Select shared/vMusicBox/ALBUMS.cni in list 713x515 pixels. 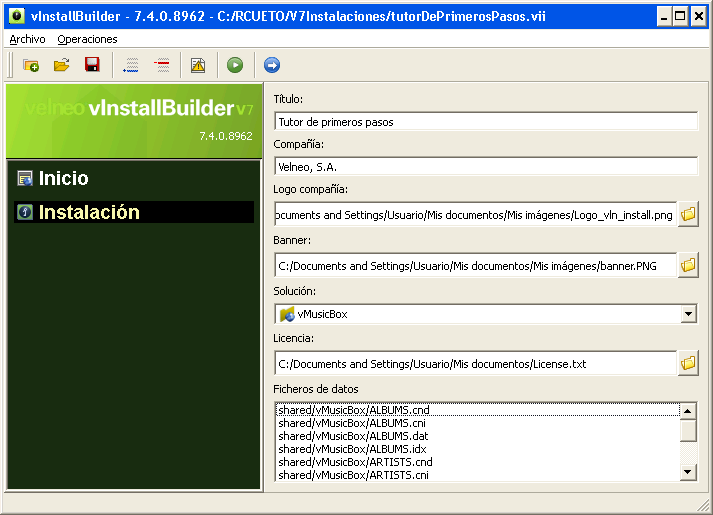pyautogui.click(x=477, y=423)
